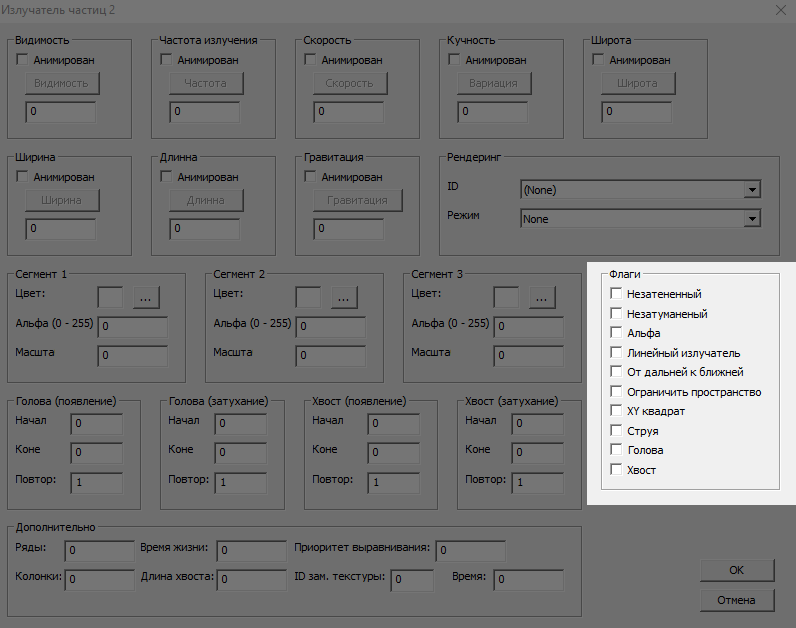The width and height of the screenshot is (796, 628).
Task: Focus the Видимость value field
Action: pyautogui.click(x=60, y=112)
